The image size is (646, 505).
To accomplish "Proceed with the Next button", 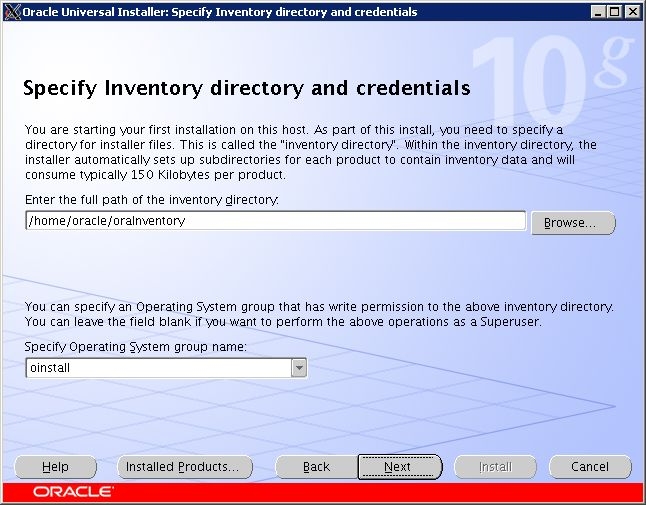I will pos(398,467).
